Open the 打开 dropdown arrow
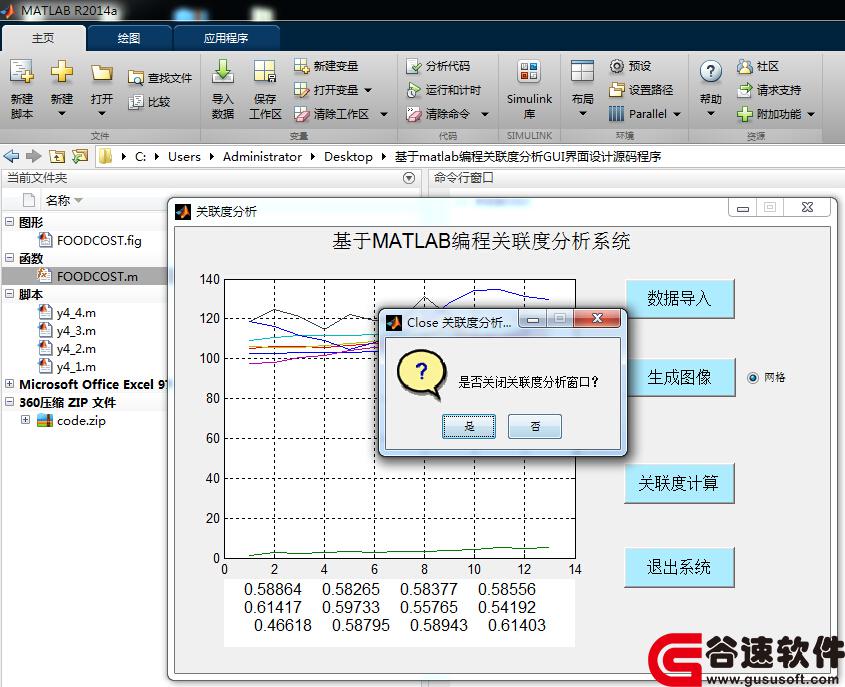Image resolution: width=845 pixels, height=687 pixels. point(101,114)
